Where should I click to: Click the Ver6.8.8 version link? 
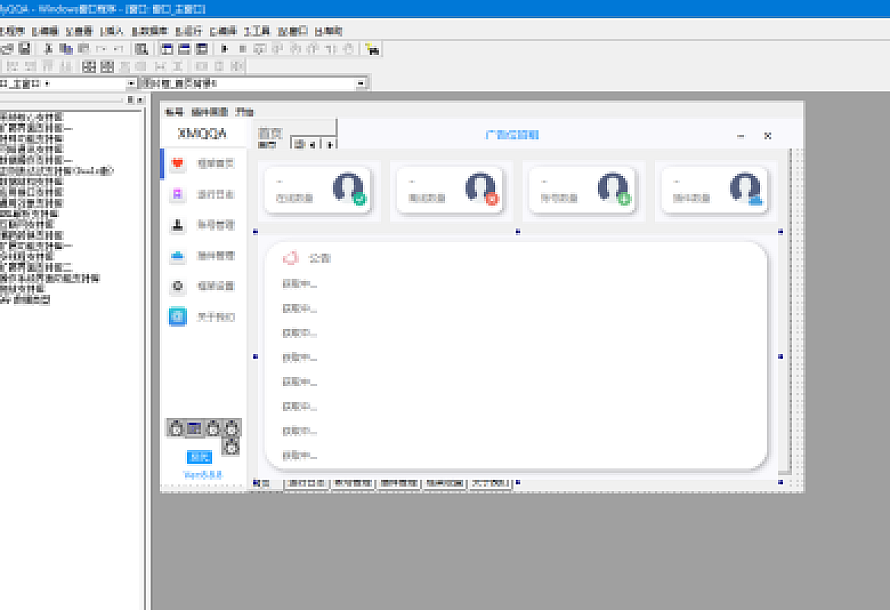click(203, 473)
